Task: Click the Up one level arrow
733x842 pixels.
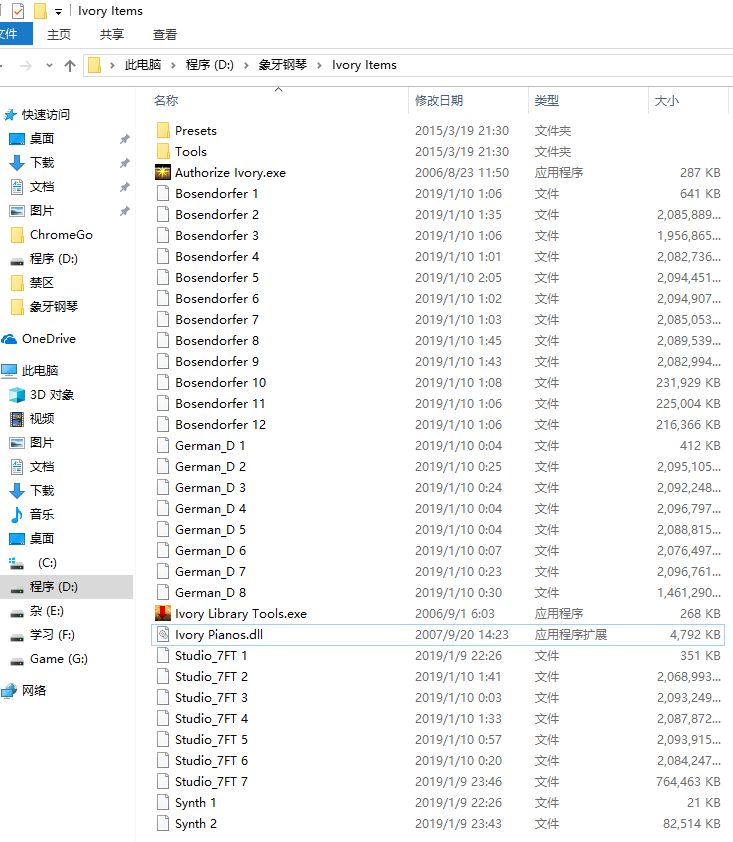Action: pos(70,66)
